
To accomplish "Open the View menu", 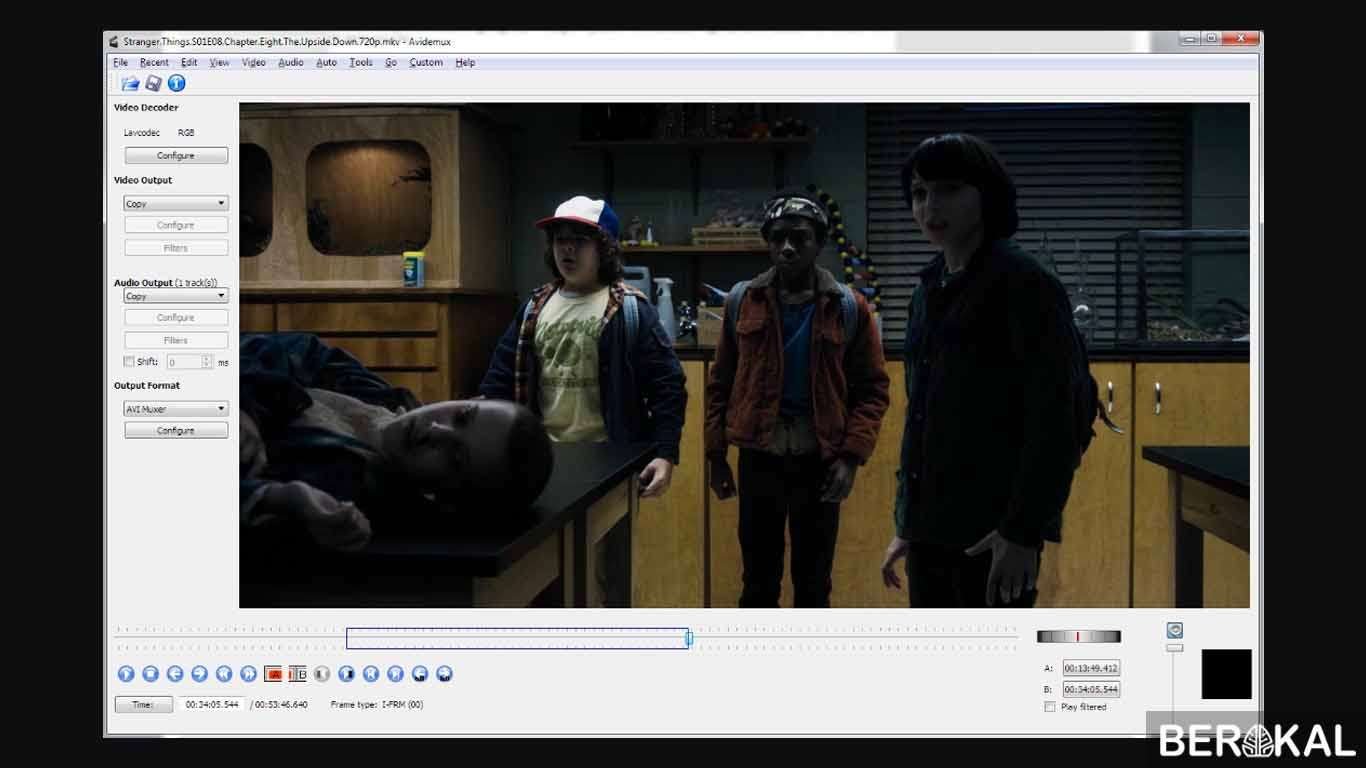I will 219,62.
